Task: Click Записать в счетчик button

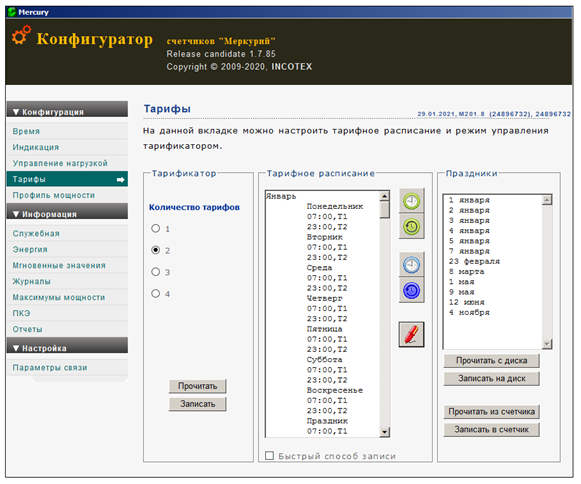Action: click(491, 429)
